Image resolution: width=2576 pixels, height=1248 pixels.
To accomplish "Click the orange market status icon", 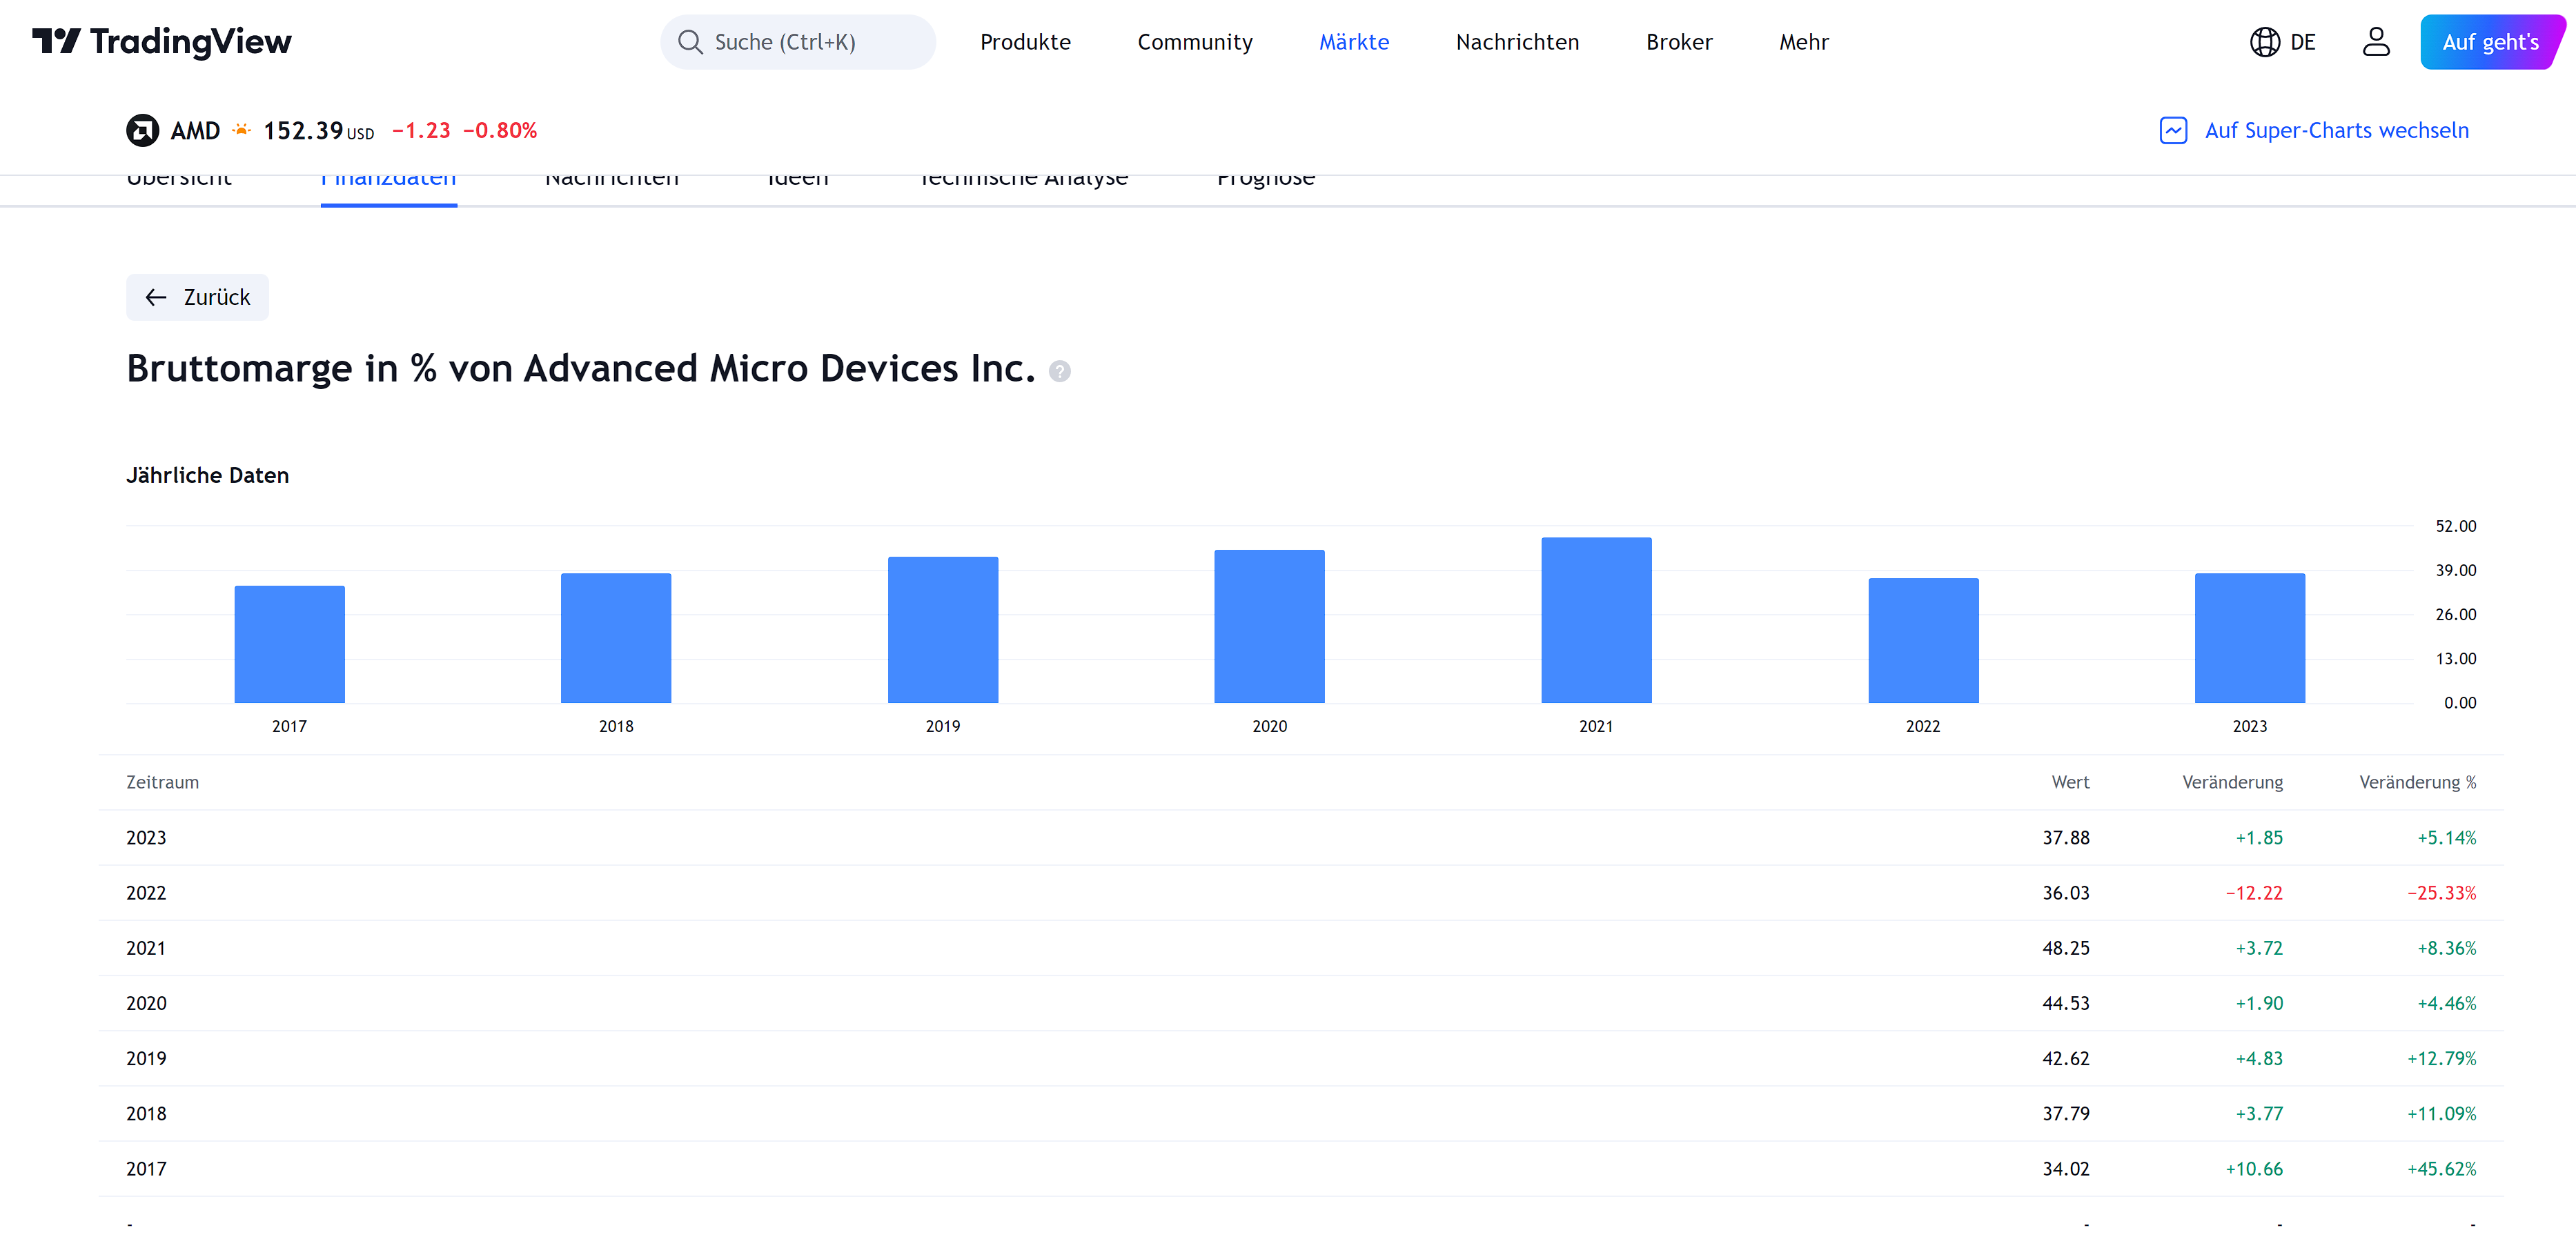I will point(241,130).
